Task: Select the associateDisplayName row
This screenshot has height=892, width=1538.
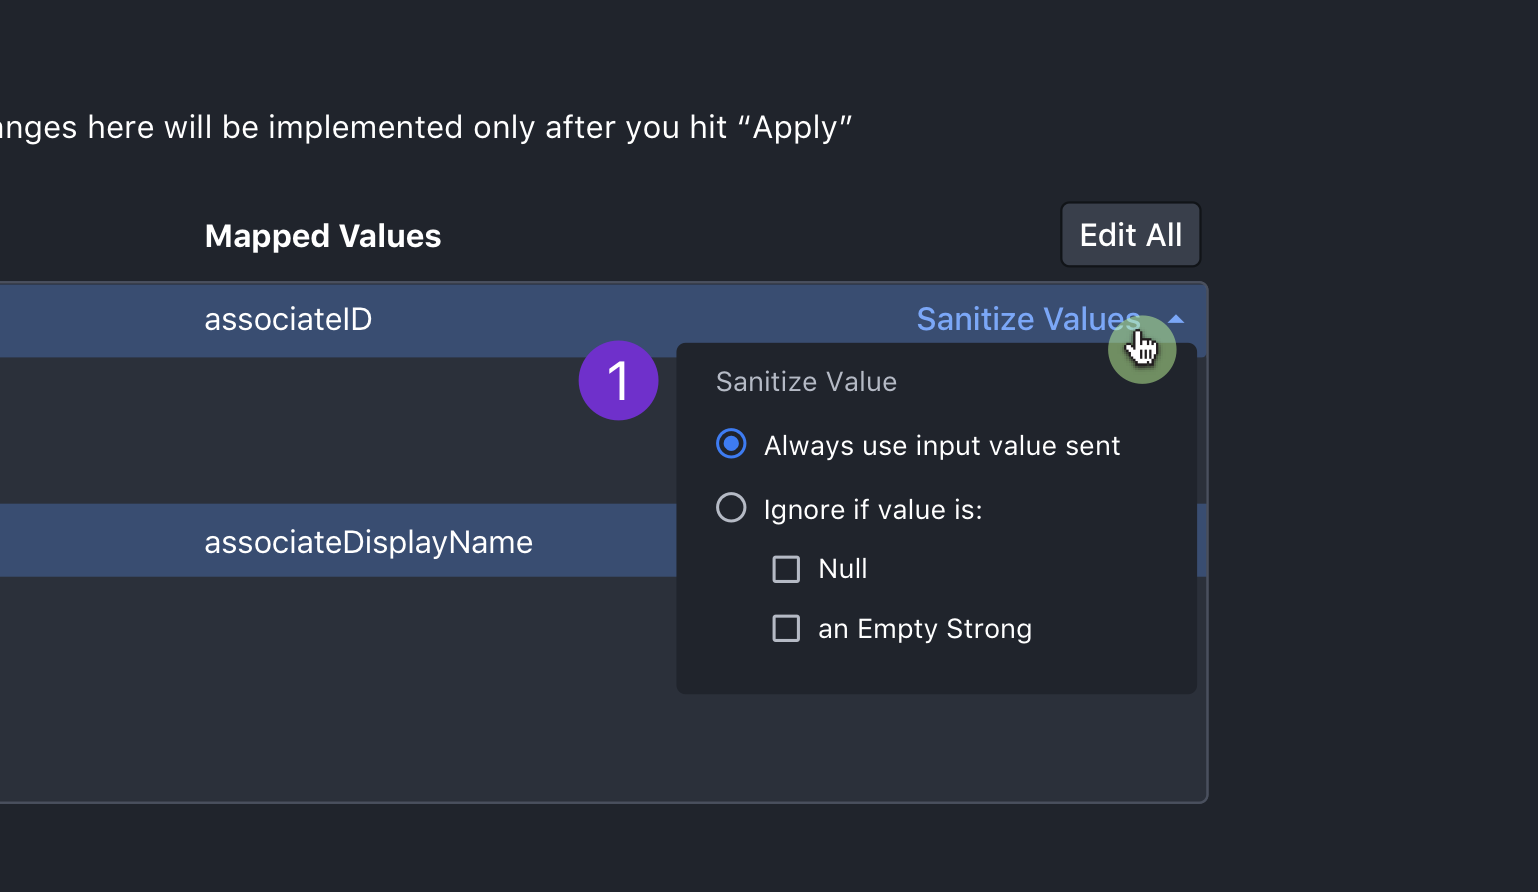Action: point(338,541)
